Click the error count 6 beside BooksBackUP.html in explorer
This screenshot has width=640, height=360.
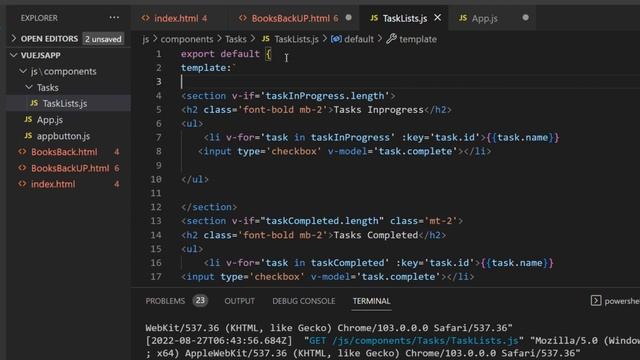pos(117,168)
